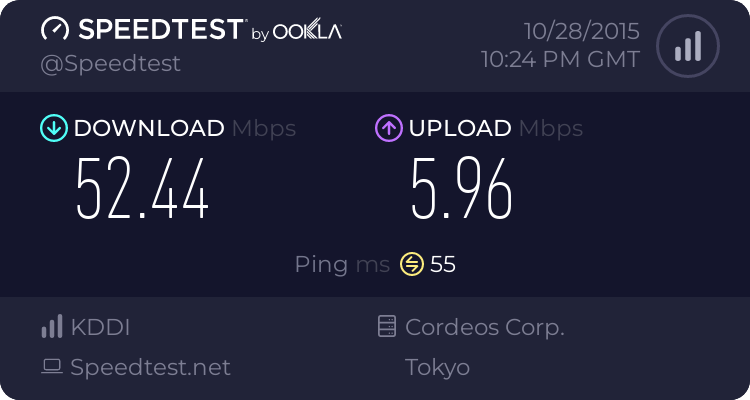Image resolution: width=750 pixels, height=400 pixels.
Task: Click the download arrow icon
Action: pos(52,128)
